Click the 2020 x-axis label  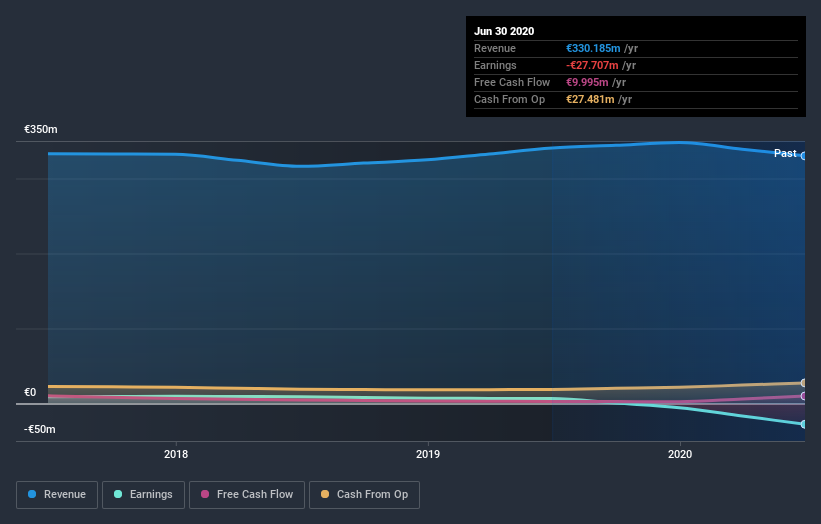(680, 454)
